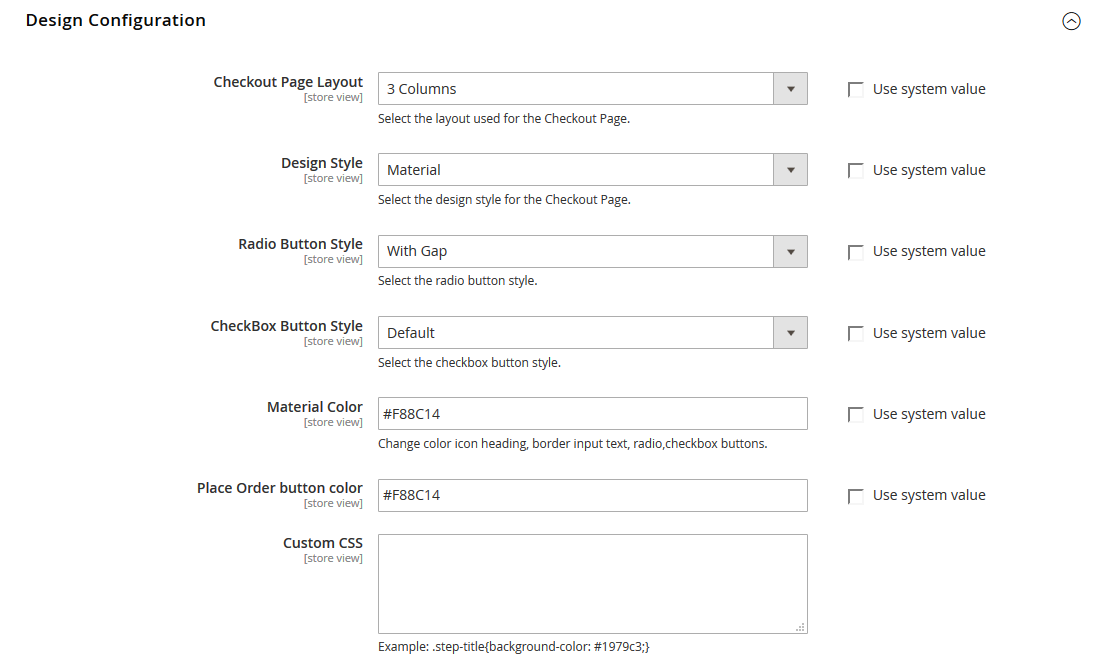Enable system value for Checkout Page Layout
Image resolution: width=1103 pixels, height=667 pixels.
[856, 90]
